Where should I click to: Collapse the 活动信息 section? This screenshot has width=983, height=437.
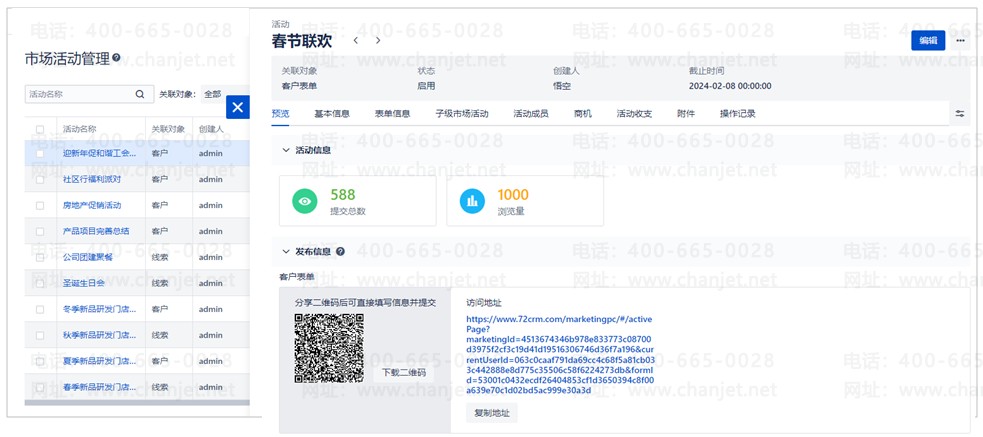[x=286, y=150]
